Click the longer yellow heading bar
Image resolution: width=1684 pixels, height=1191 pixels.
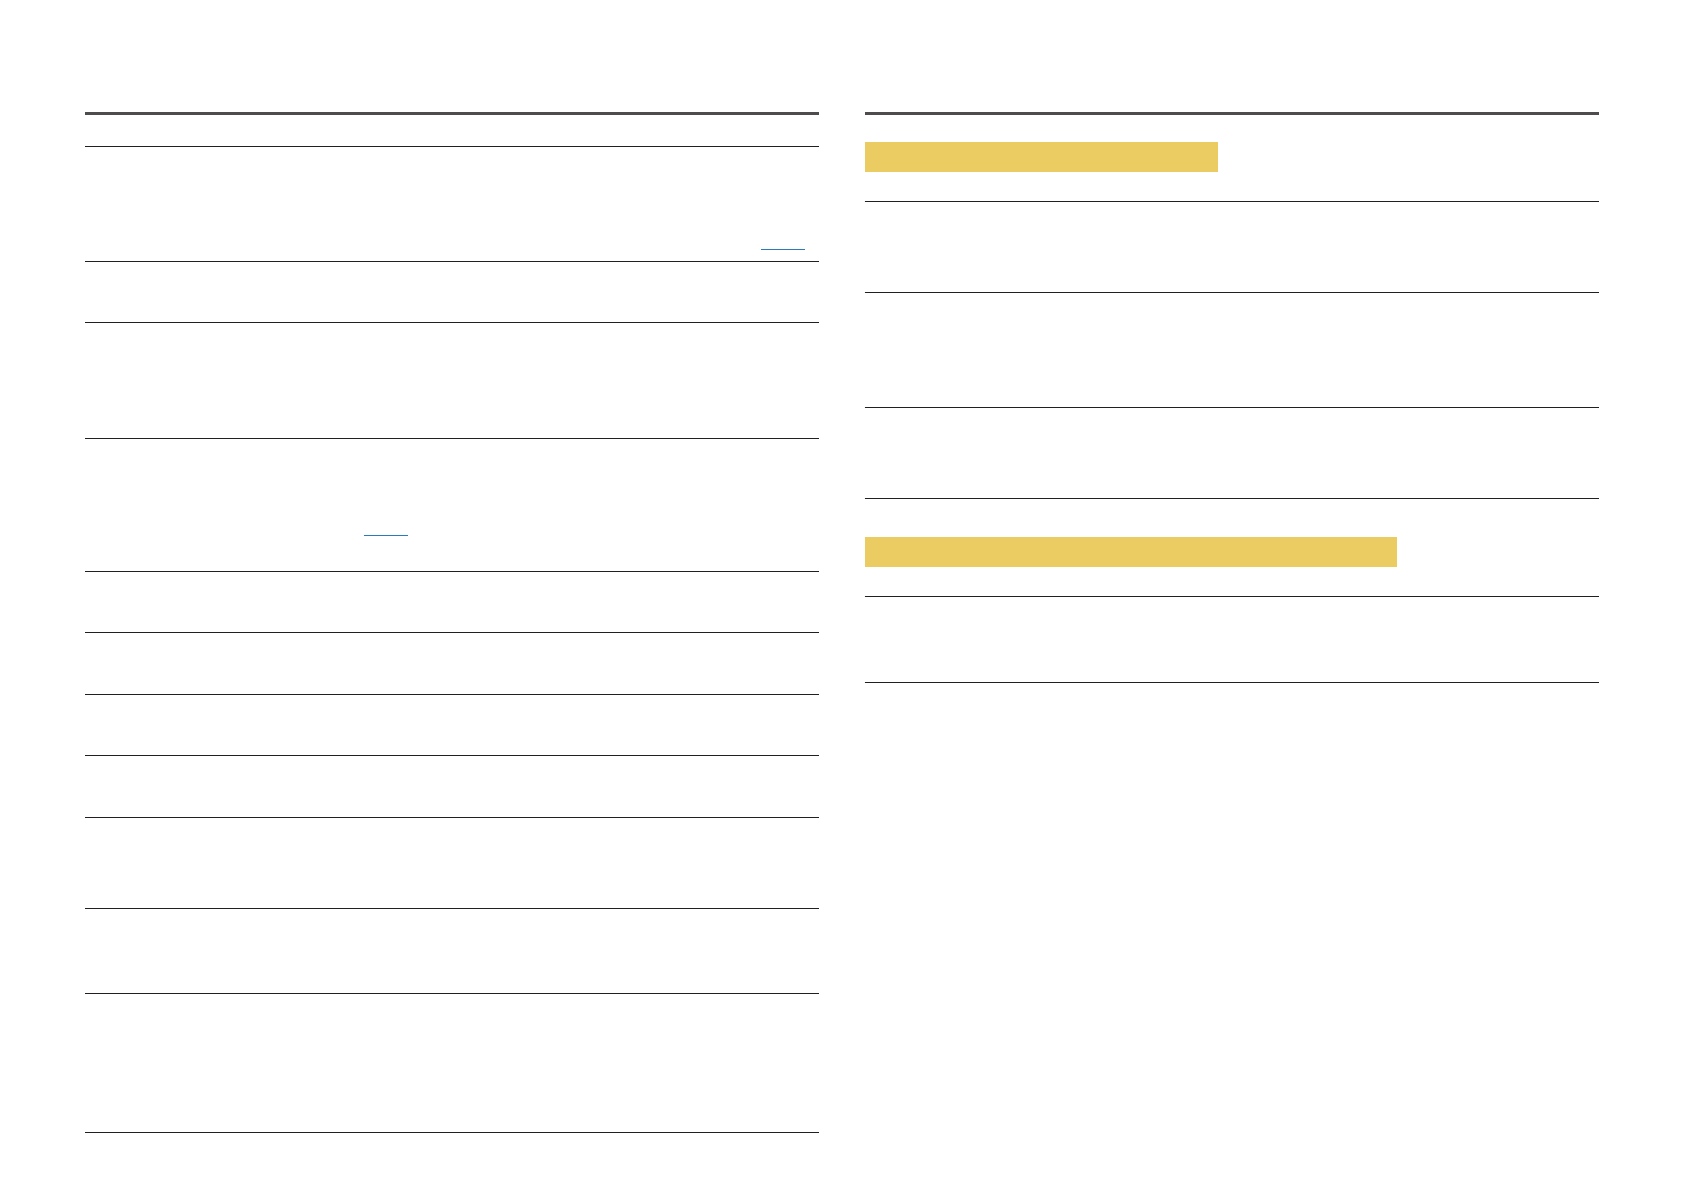(x=1130, y=552)
